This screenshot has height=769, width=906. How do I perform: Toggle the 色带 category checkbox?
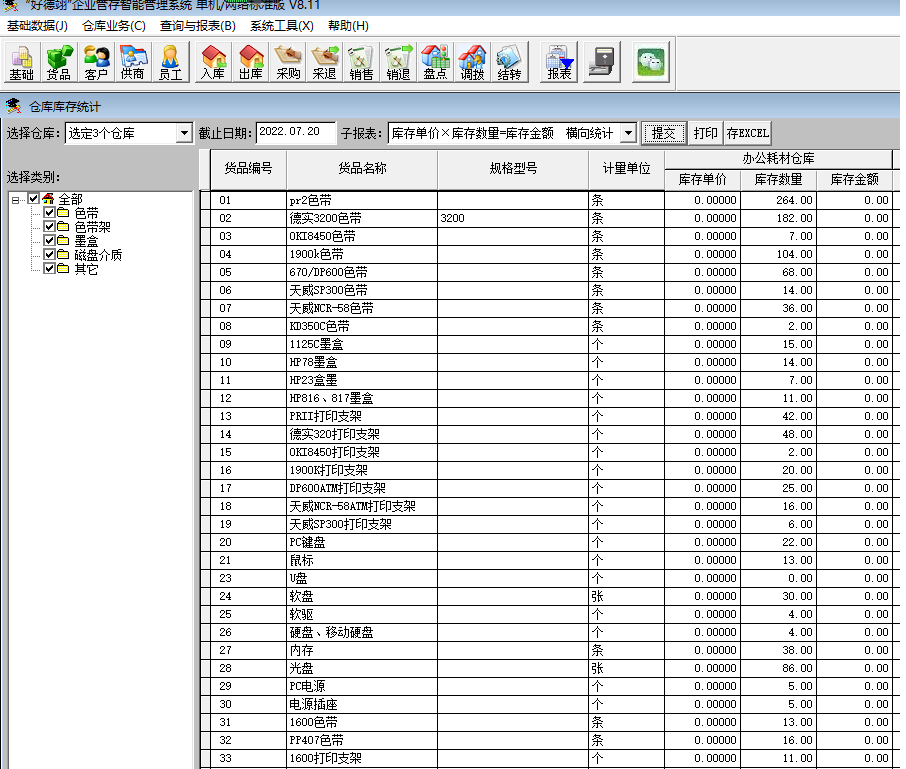pyautogui.click(x=49, y=213)
